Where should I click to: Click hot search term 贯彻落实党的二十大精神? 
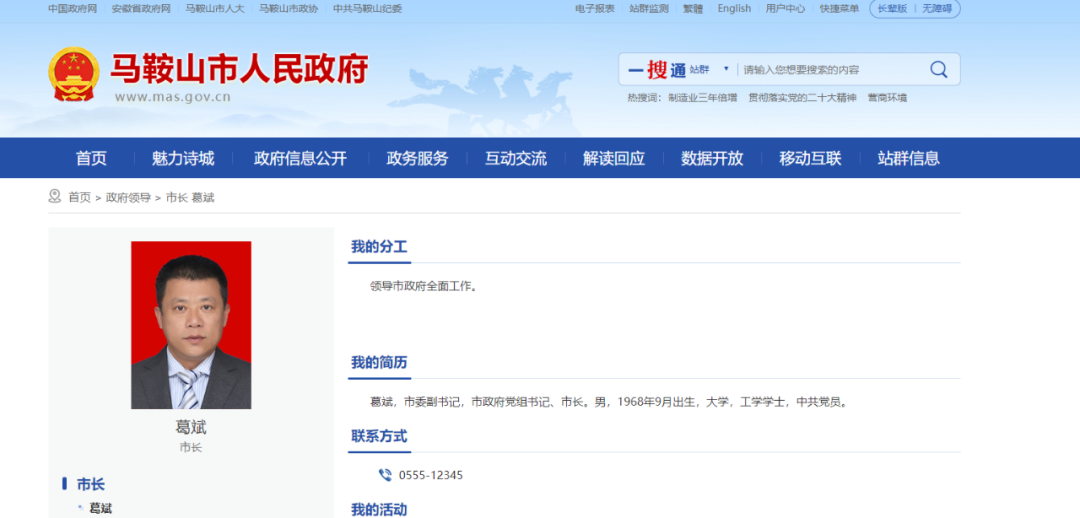pos(802,98)
